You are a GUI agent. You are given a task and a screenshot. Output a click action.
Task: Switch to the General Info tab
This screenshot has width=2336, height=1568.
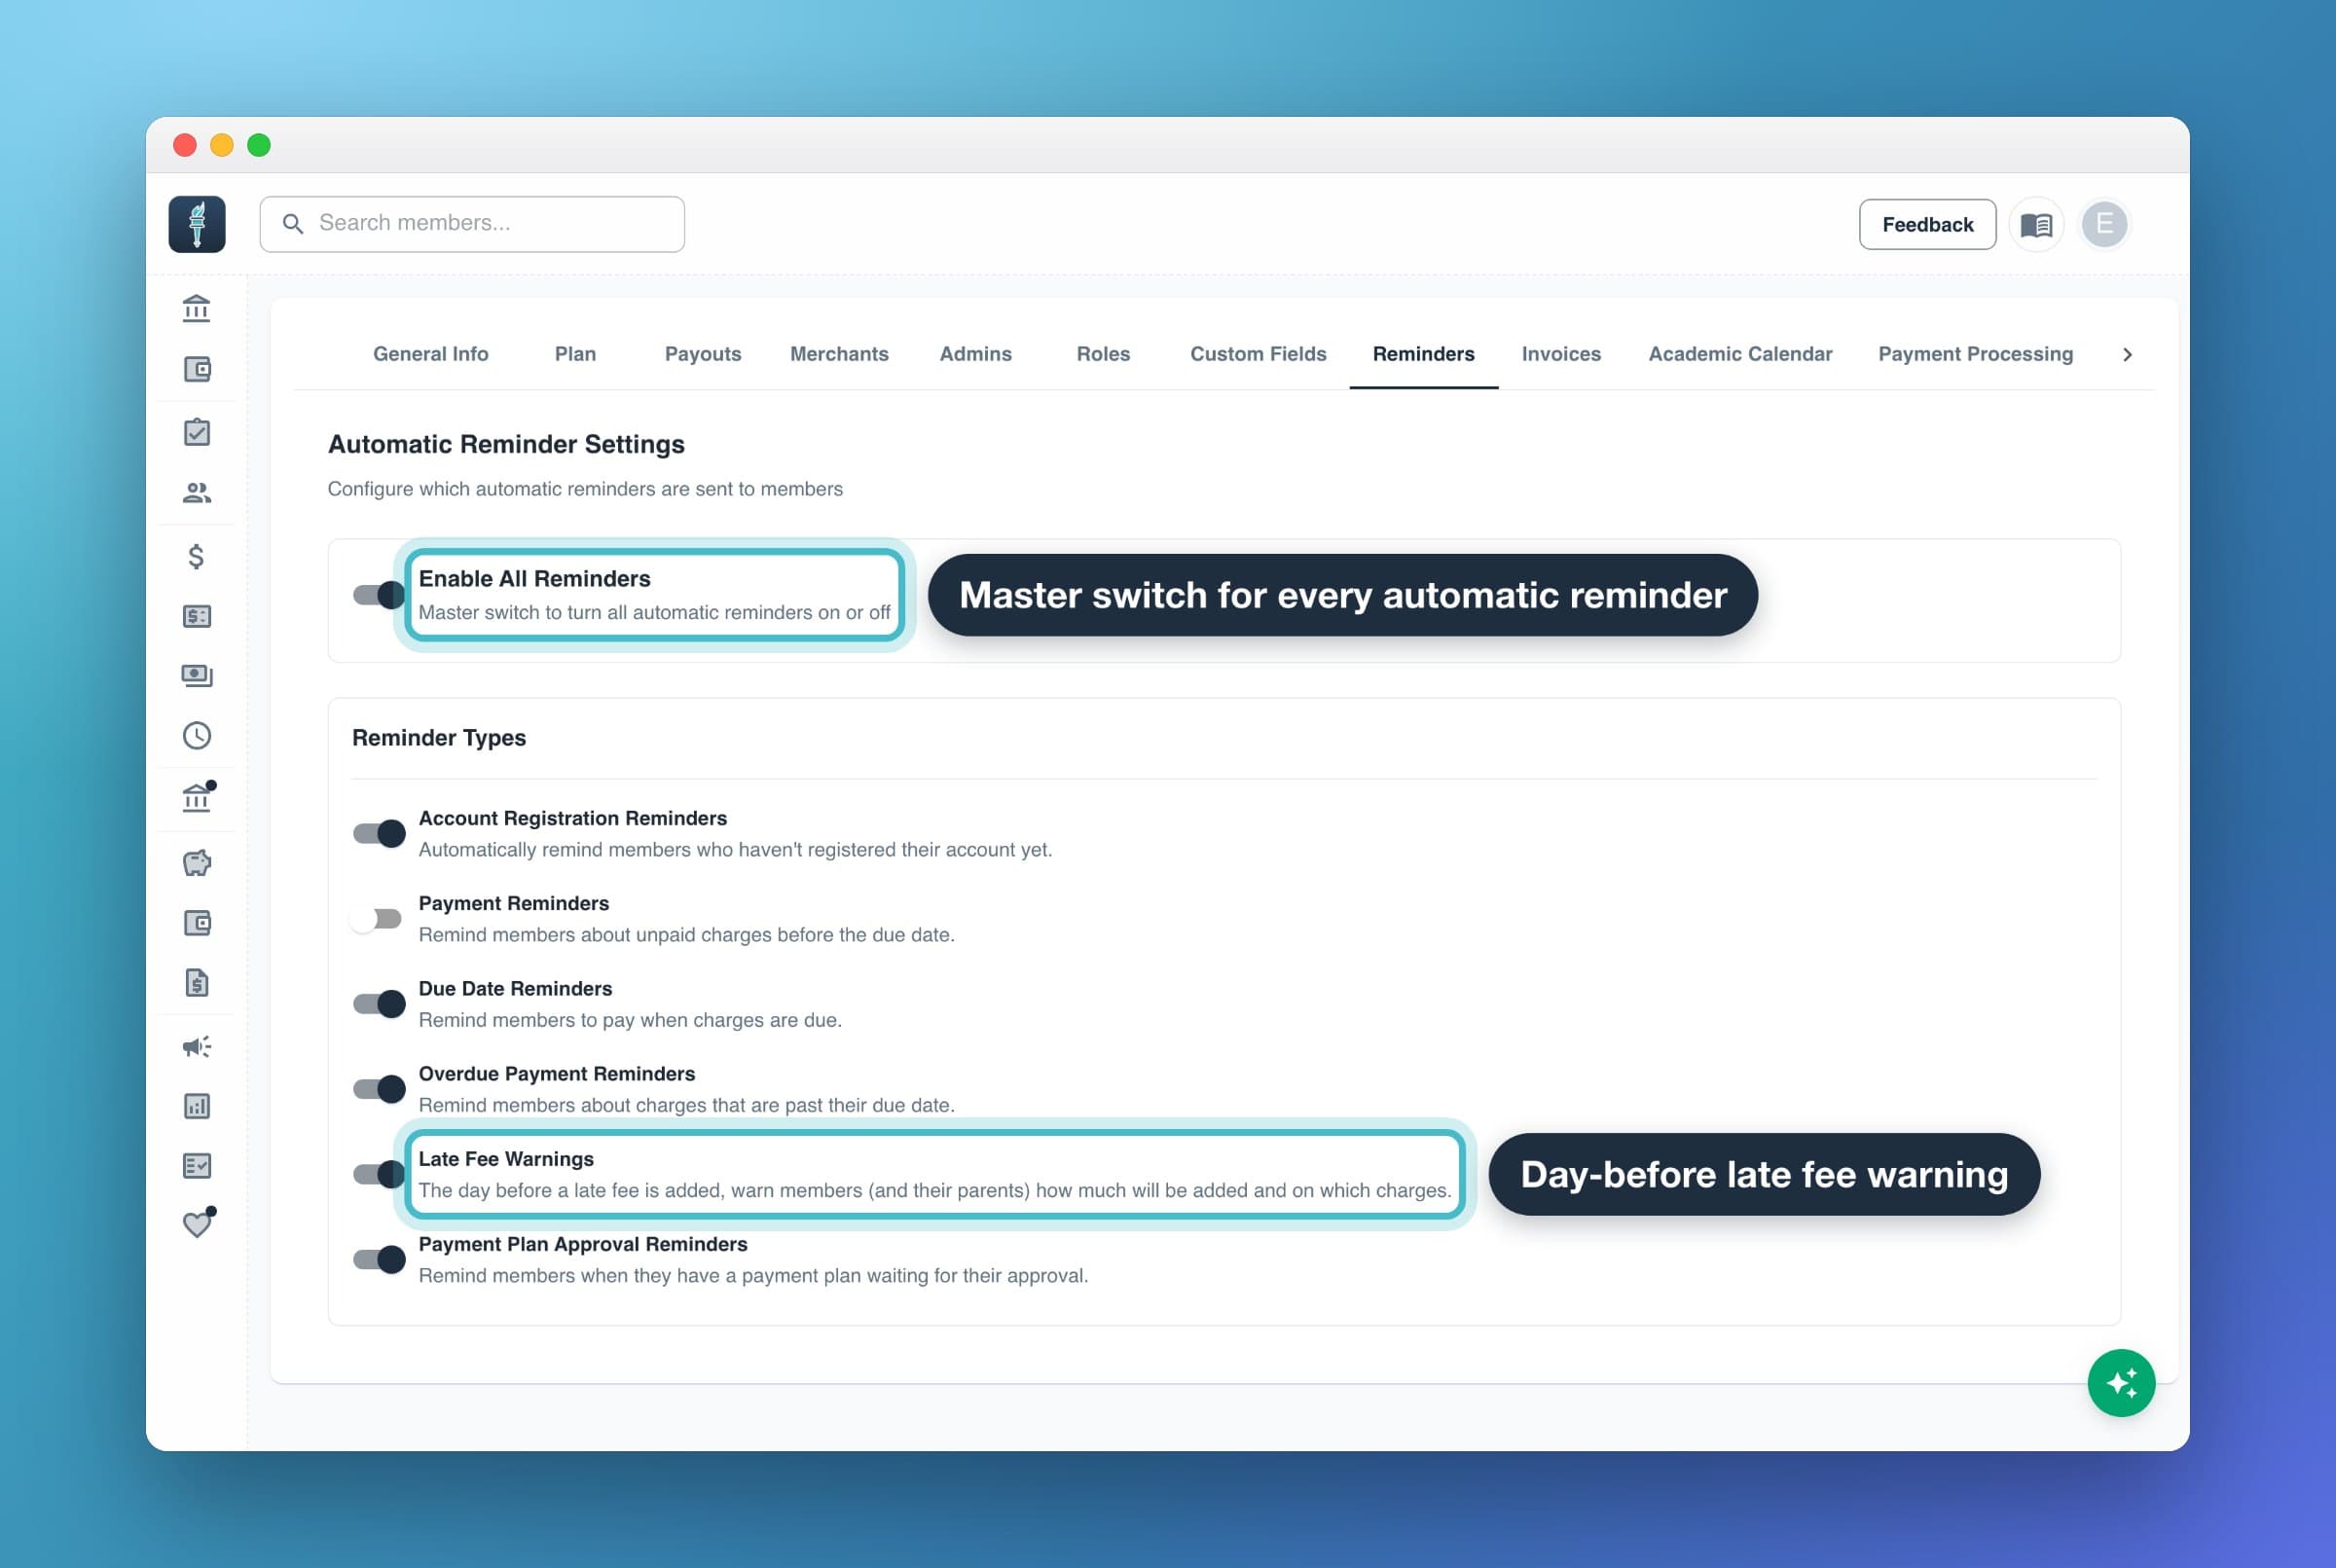point(431,354)
